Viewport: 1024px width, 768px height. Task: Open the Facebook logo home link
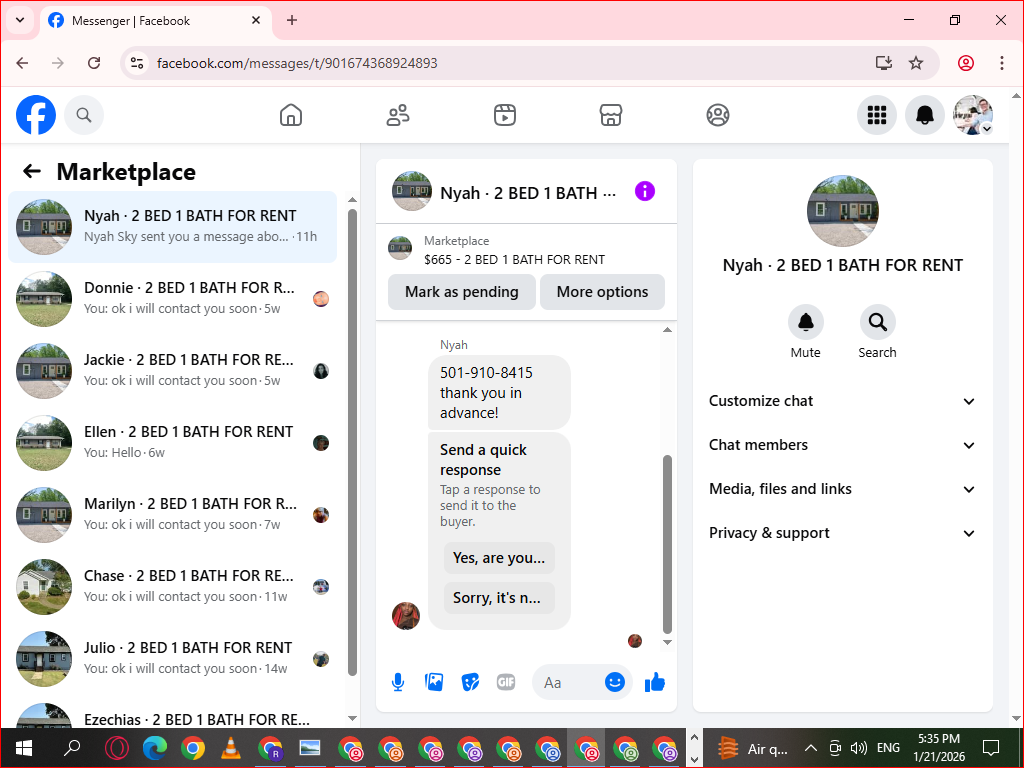36,115
